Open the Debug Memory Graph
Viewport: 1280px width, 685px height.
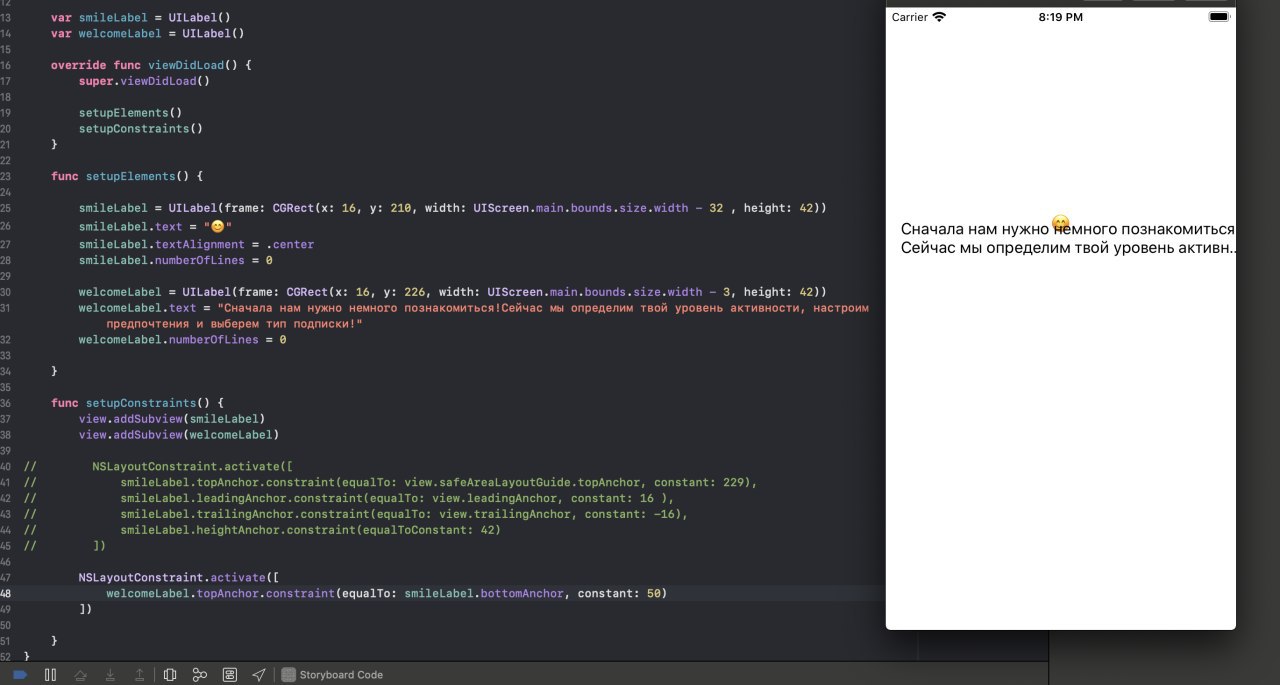tap(199, 675)
